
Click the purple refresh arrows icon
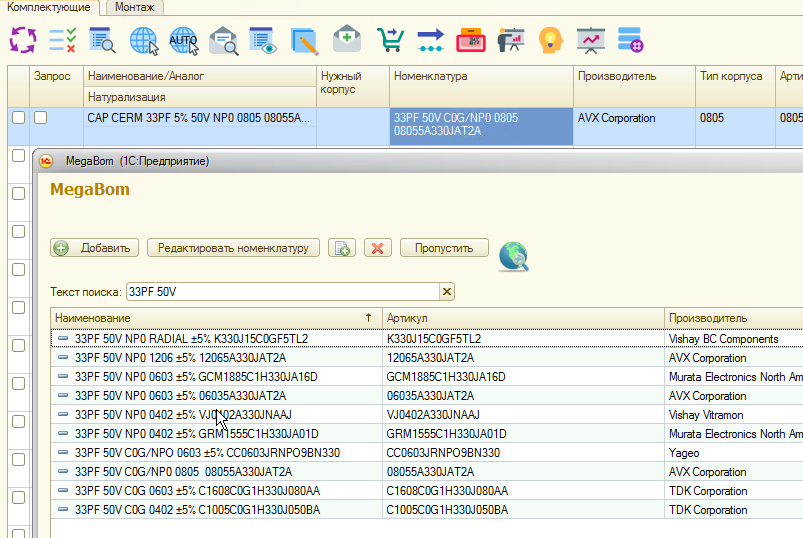pyautogui.click(x=22, y=40)
